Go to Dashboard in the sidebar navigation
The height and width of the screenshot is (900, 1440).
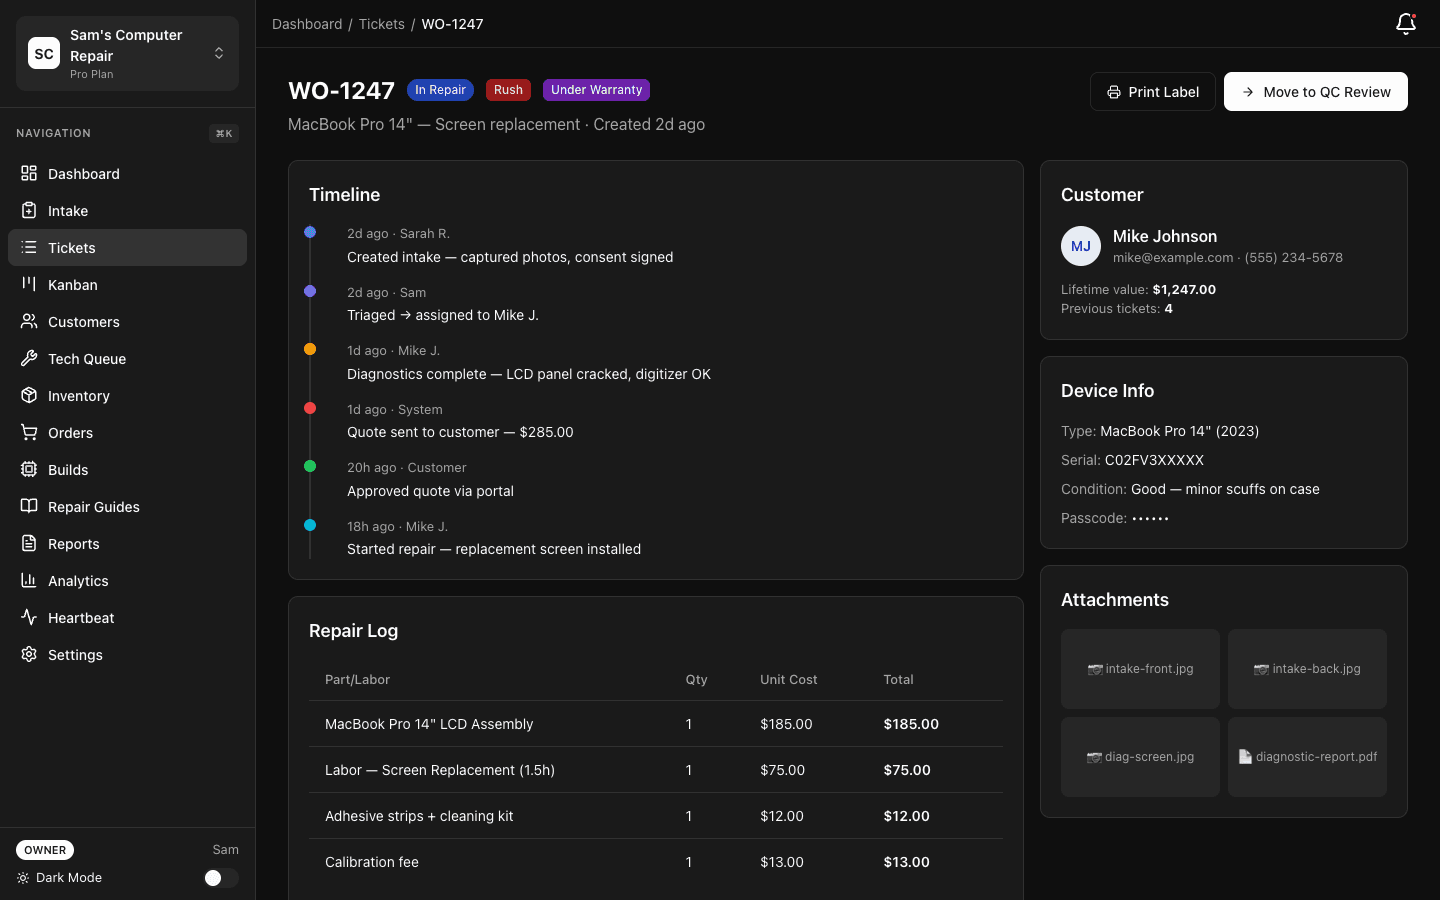pos(84,174)
